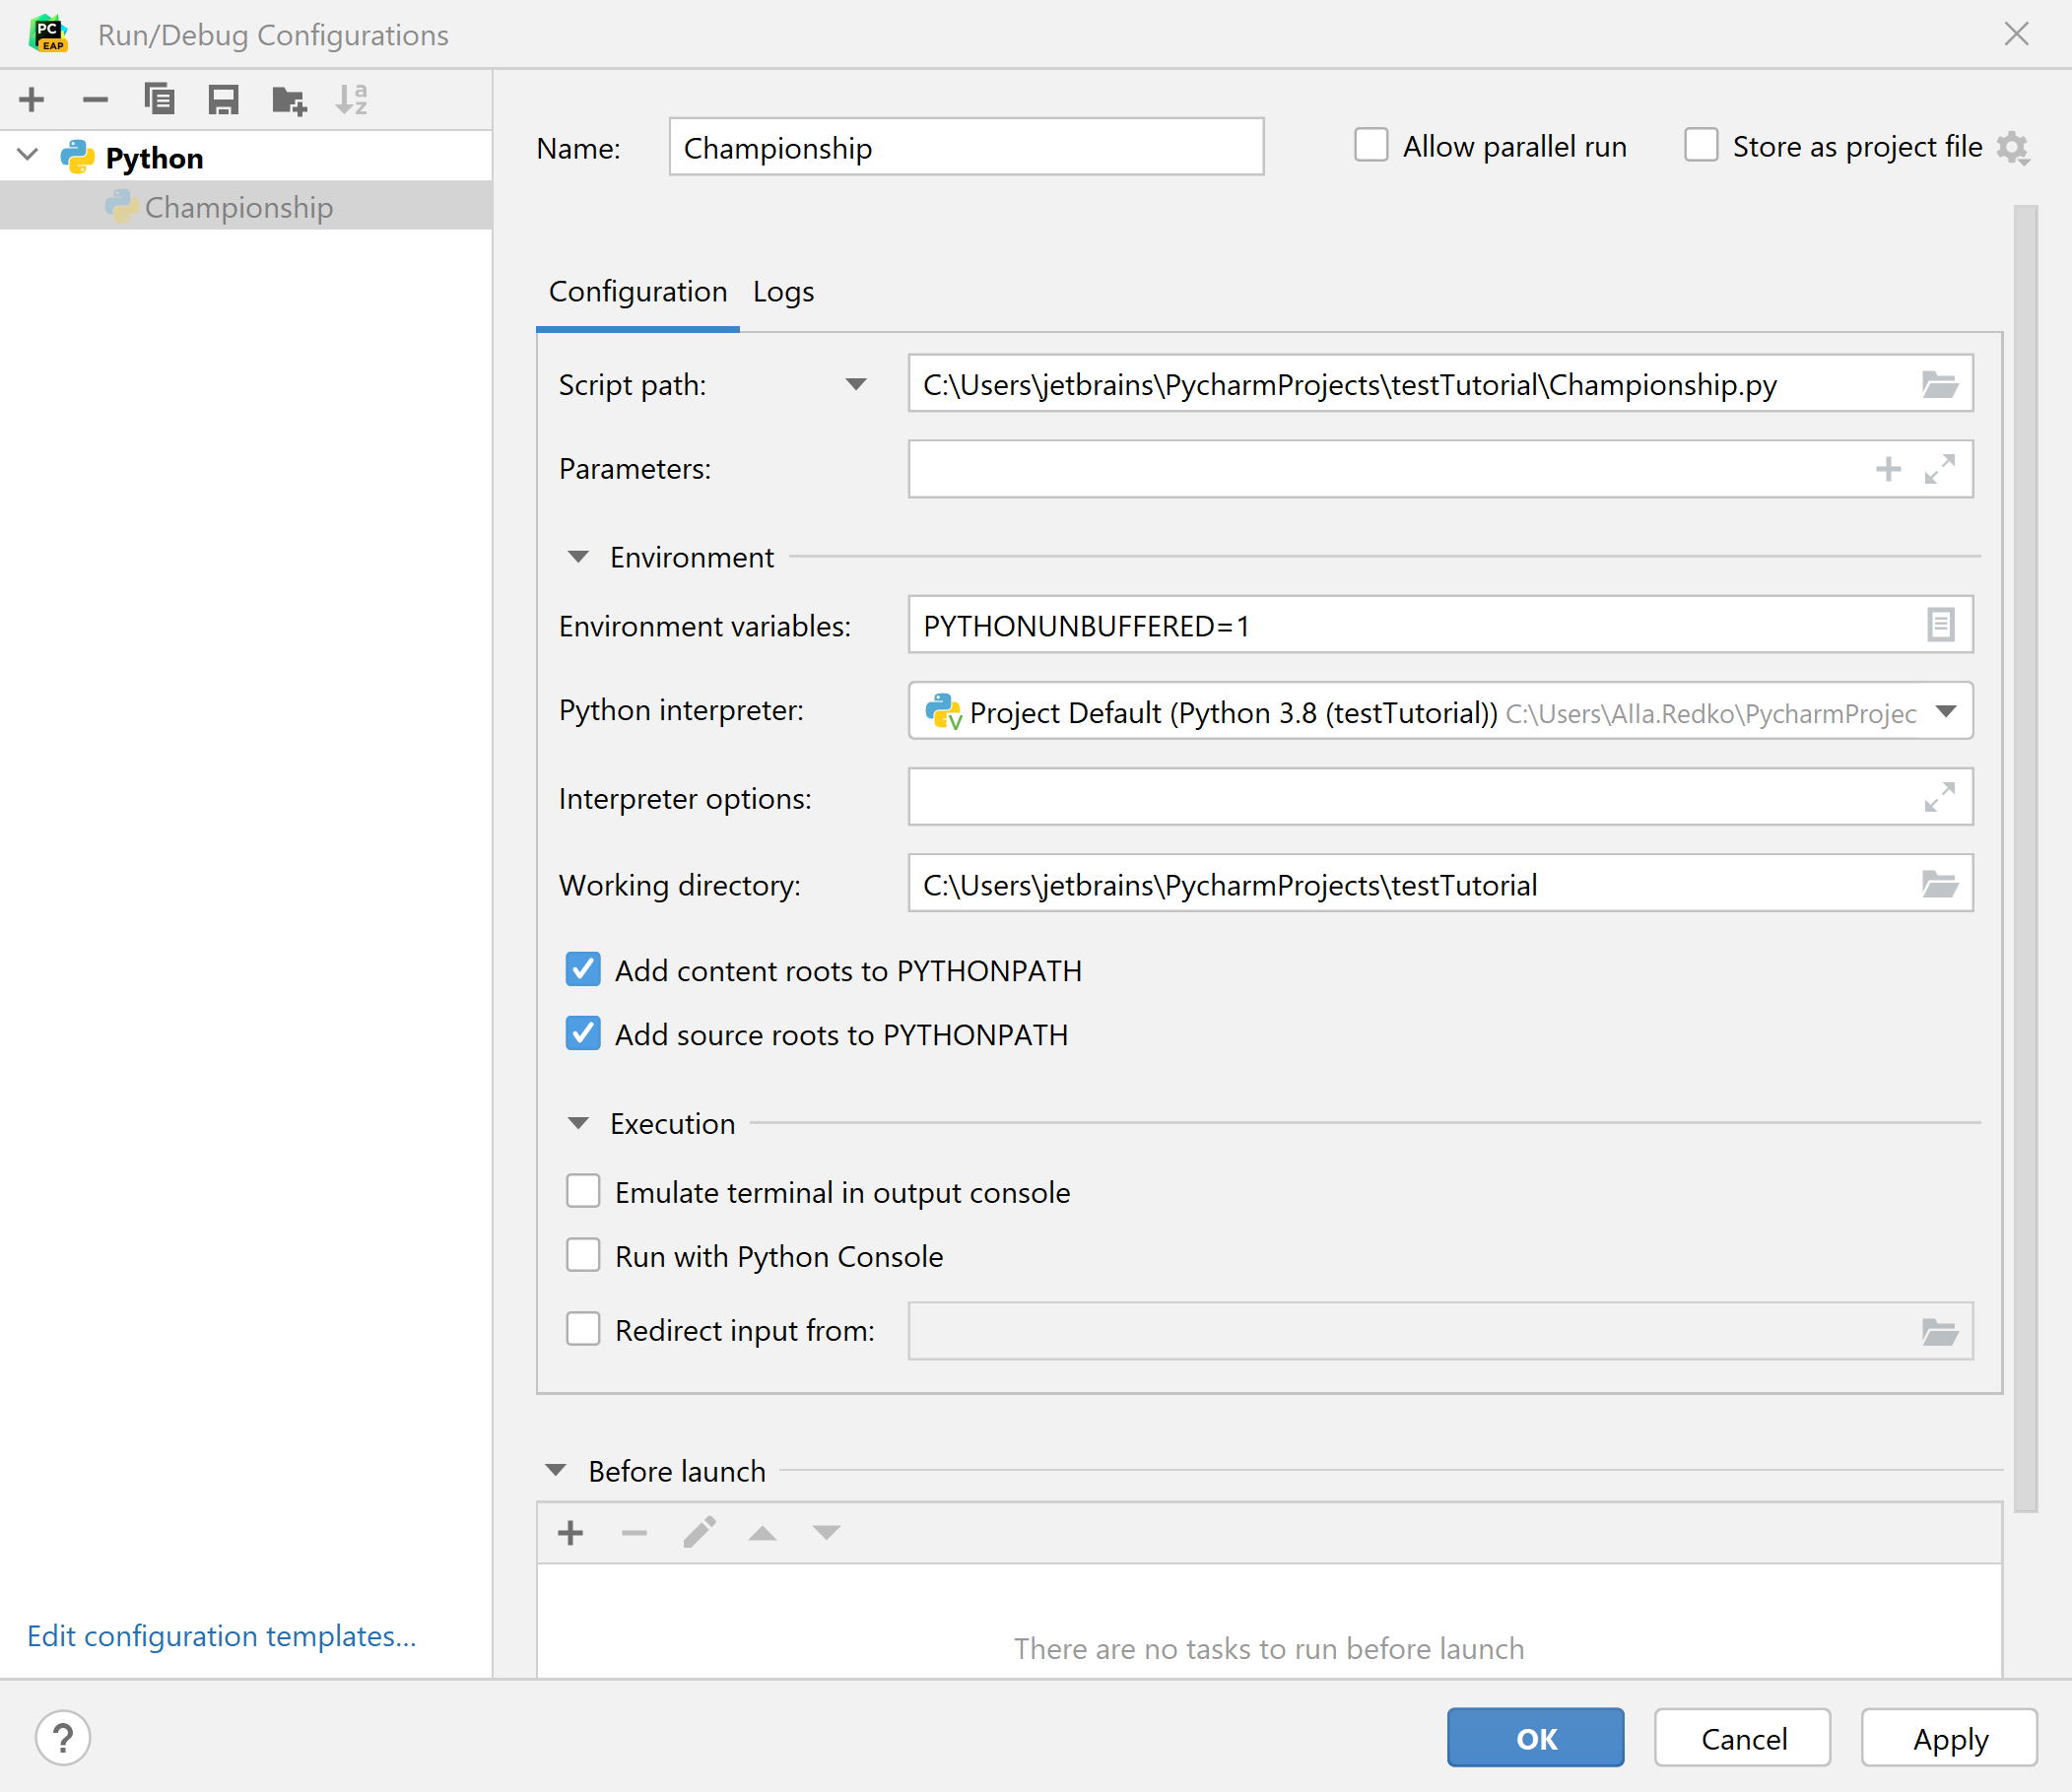Screen dimensions: 2072x1792
Task: Open Python interpreter dropdown
Action: [1945, 712]
